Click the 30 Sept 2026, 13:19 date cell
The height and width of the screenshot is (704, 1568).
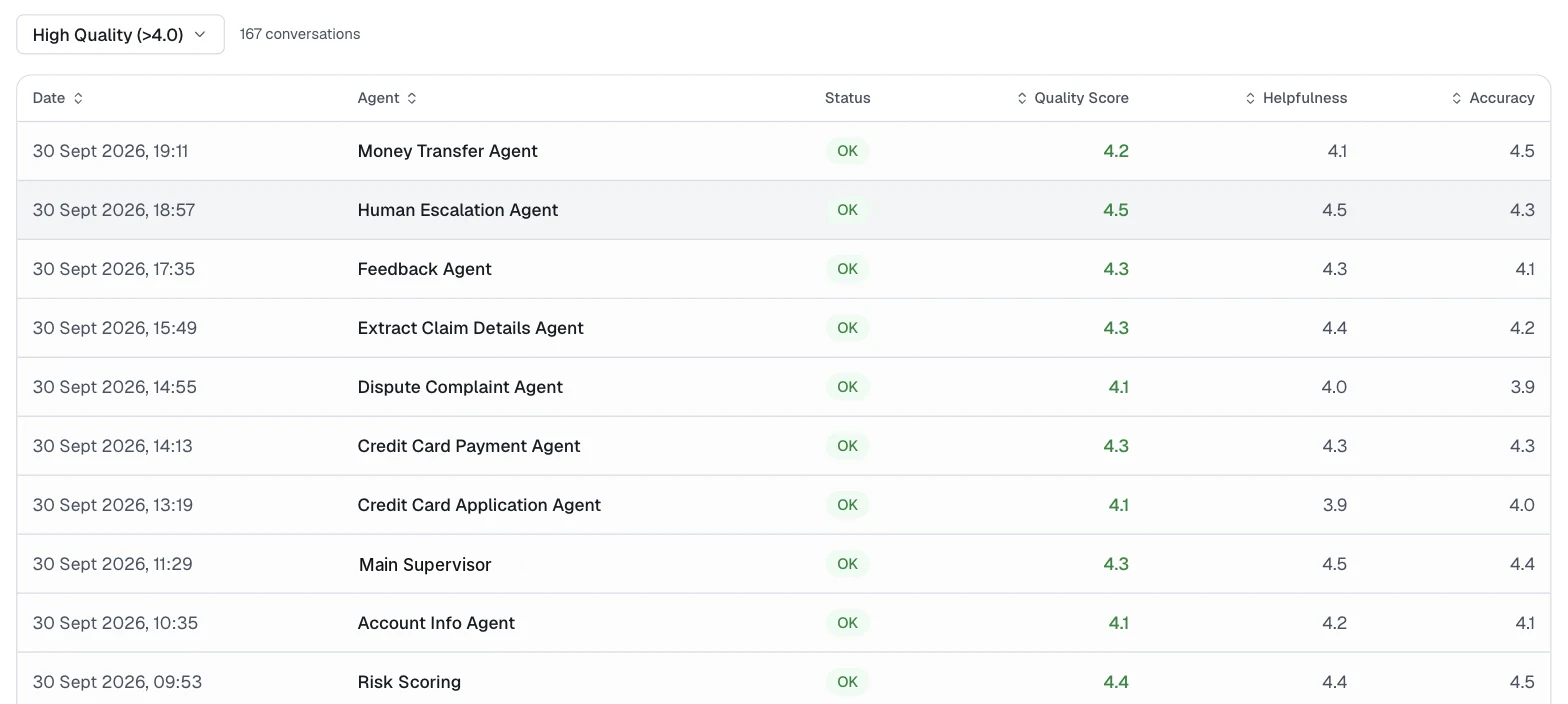(x=113, y=505)
